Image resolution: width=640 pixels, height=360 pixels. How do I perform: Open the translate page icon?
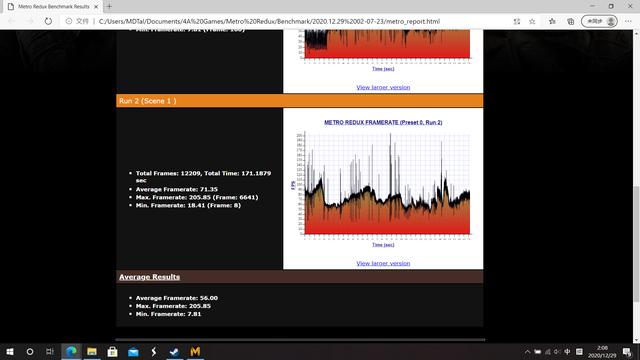pyautogui.click(x=517, y=21)
